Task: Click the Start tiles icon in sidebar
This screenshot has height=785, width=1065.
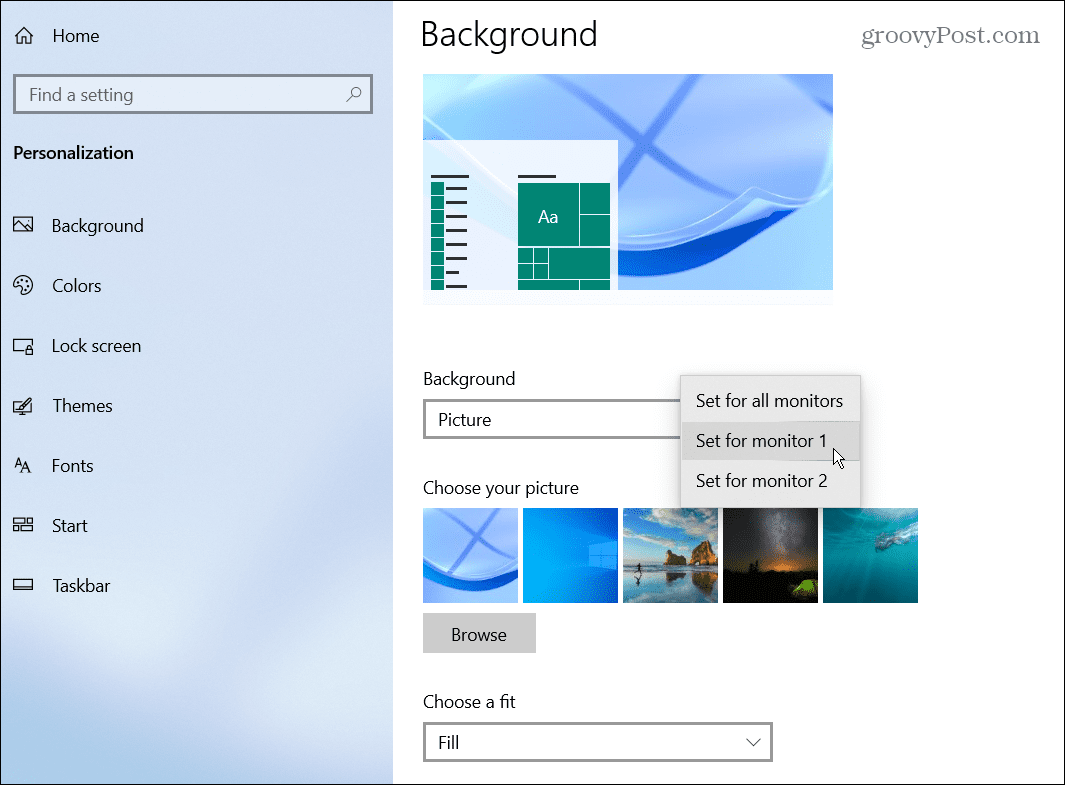Action: pos(25,525)
